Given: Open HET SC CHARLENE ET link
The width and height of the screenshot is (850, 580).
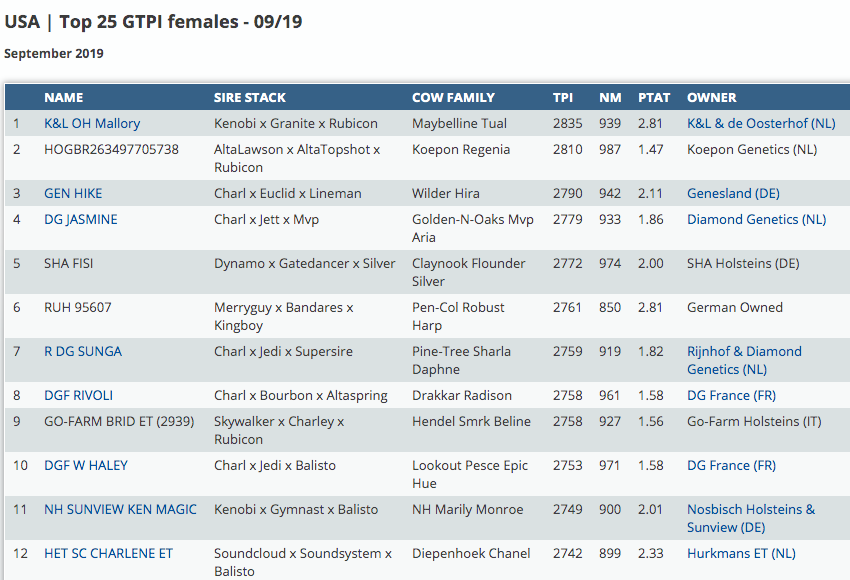Looking at the screenshot, I should [108, 554].
